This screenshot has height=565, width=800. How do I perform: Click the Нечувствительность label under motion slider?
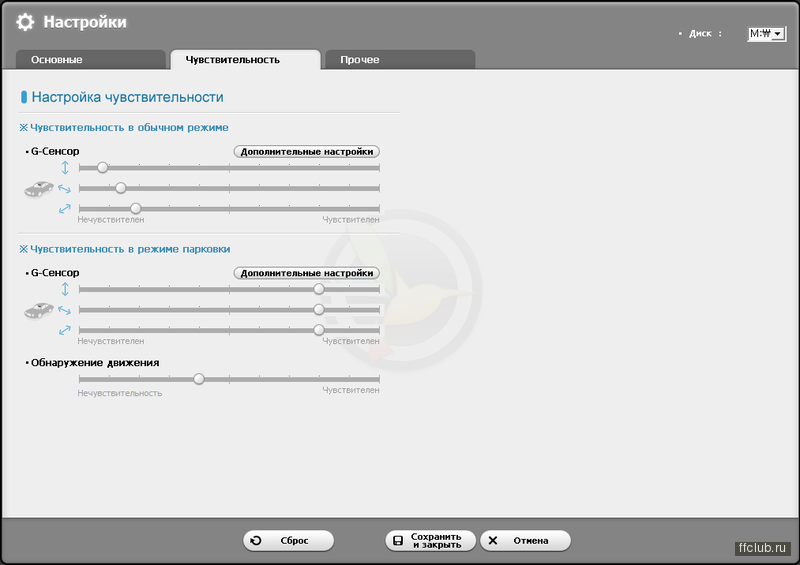(120, 393)
